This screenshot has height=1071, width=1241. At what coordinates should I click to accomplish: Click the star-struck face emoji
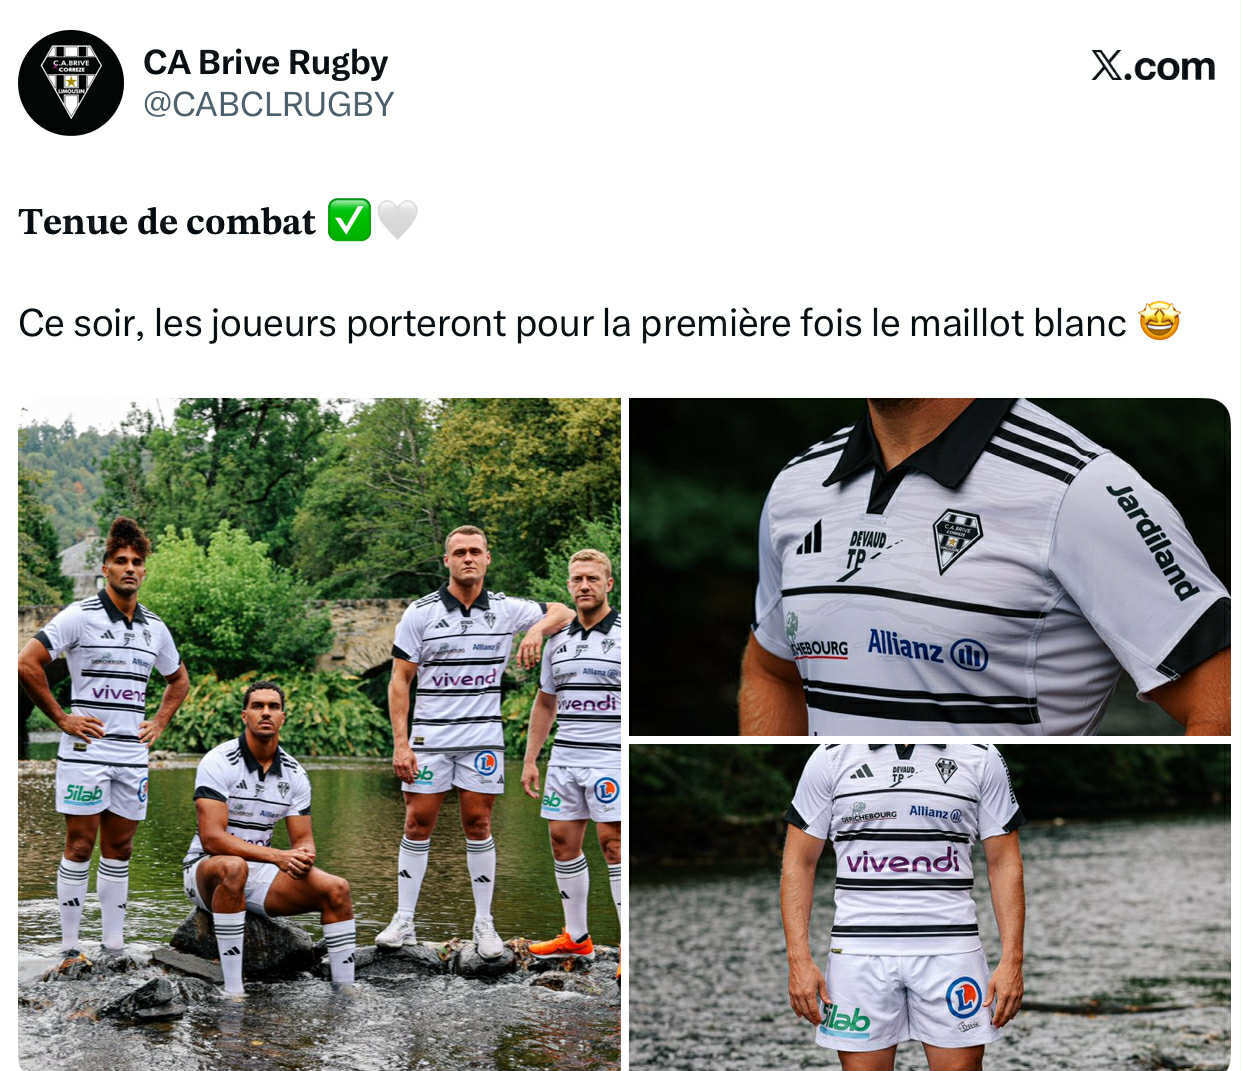coord(1159,322)
